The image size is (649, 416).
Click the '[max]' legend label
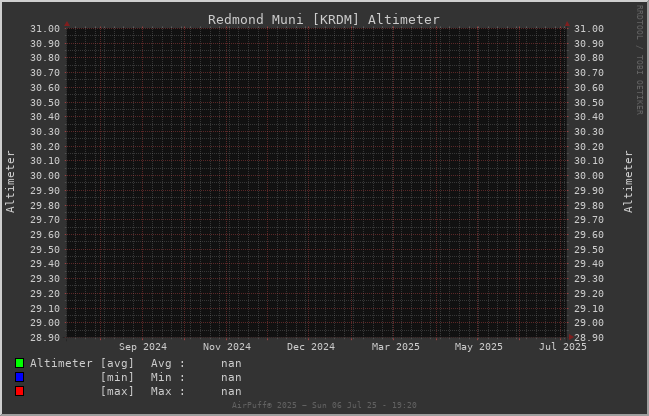117,392
